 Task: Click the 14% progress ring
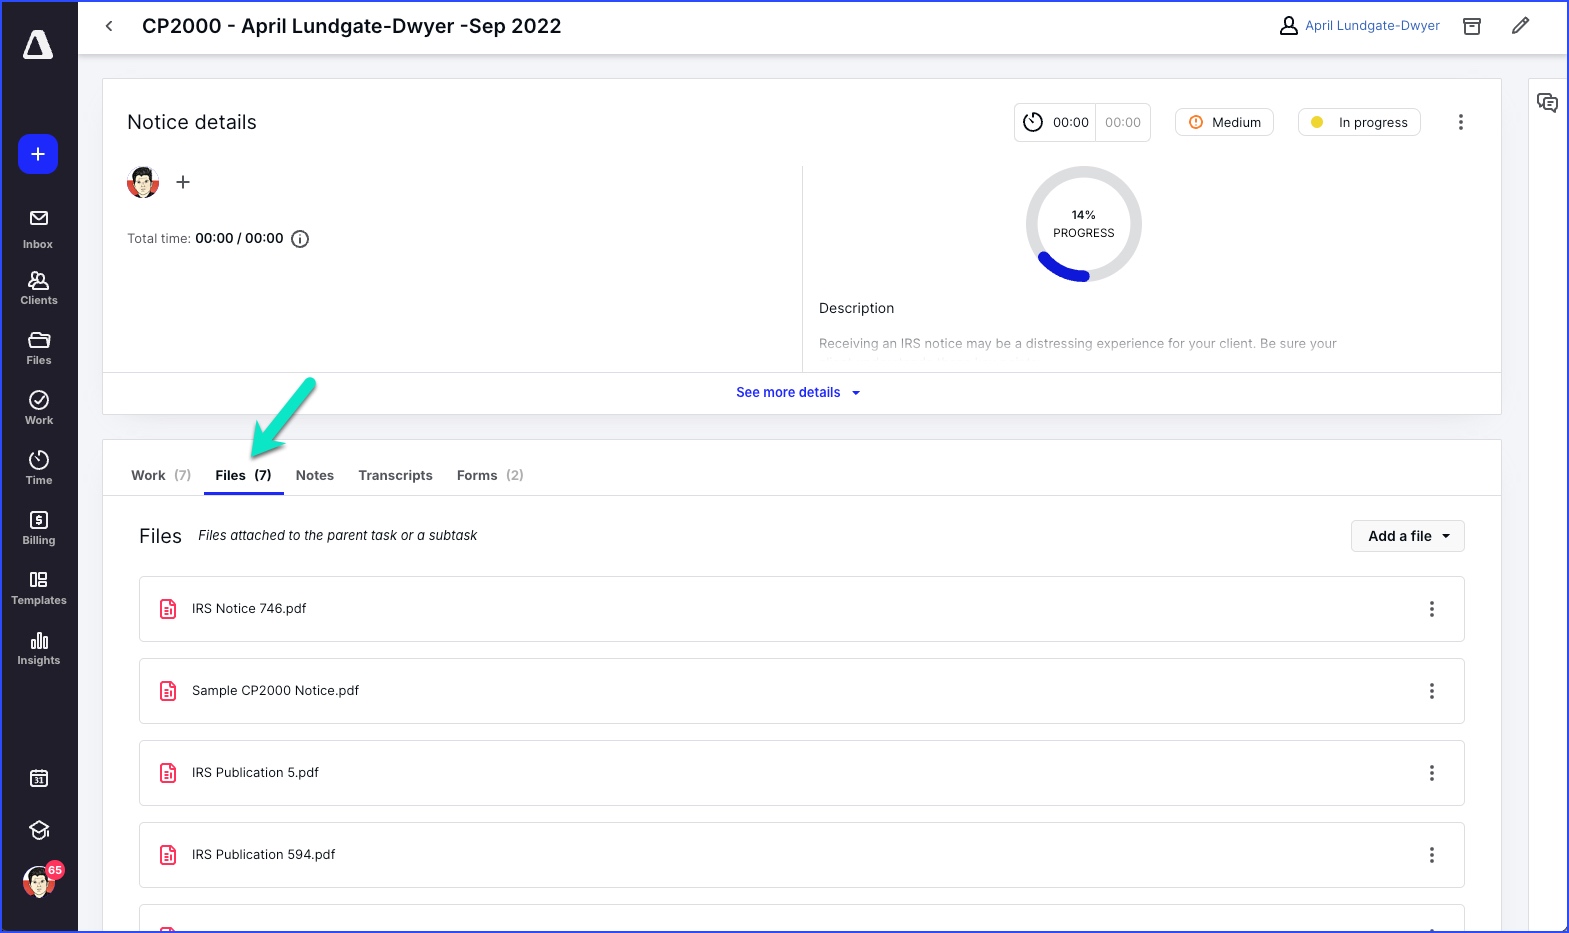pyautogui.click(x=1083, y=224)
